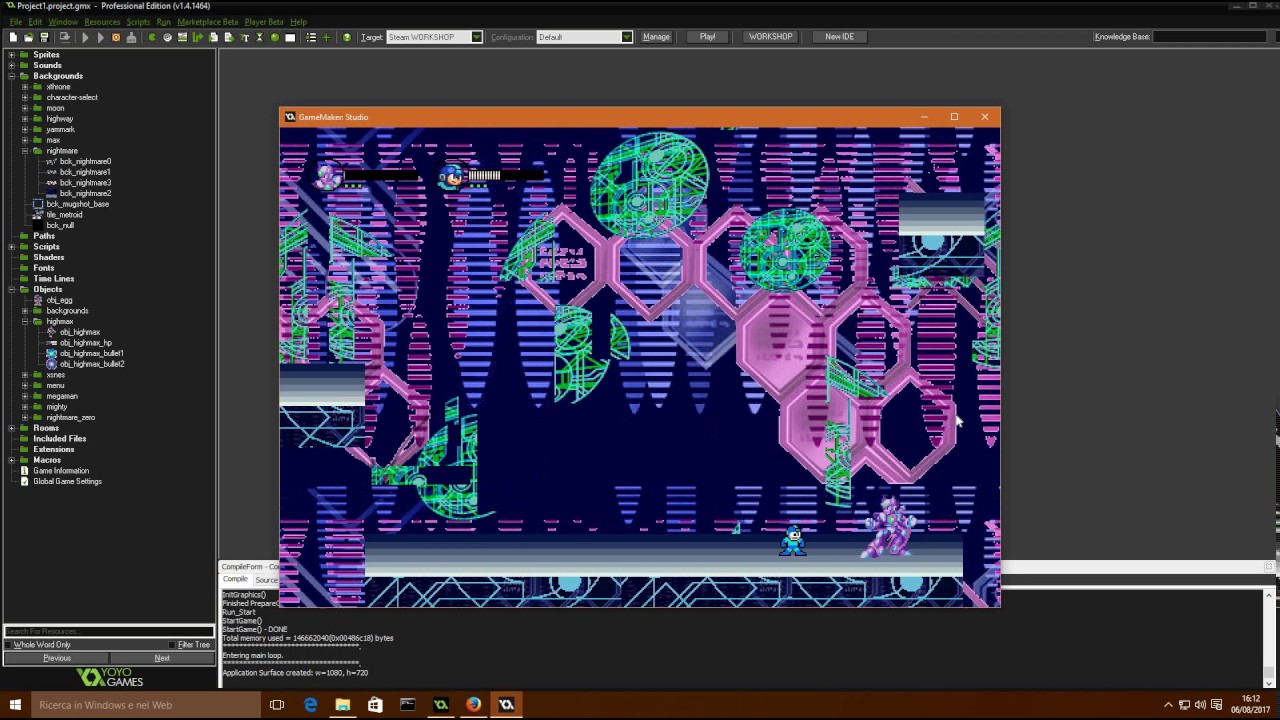Create a sprite with the Pac-Man icon
The image size is (1280, 720).
152,37
